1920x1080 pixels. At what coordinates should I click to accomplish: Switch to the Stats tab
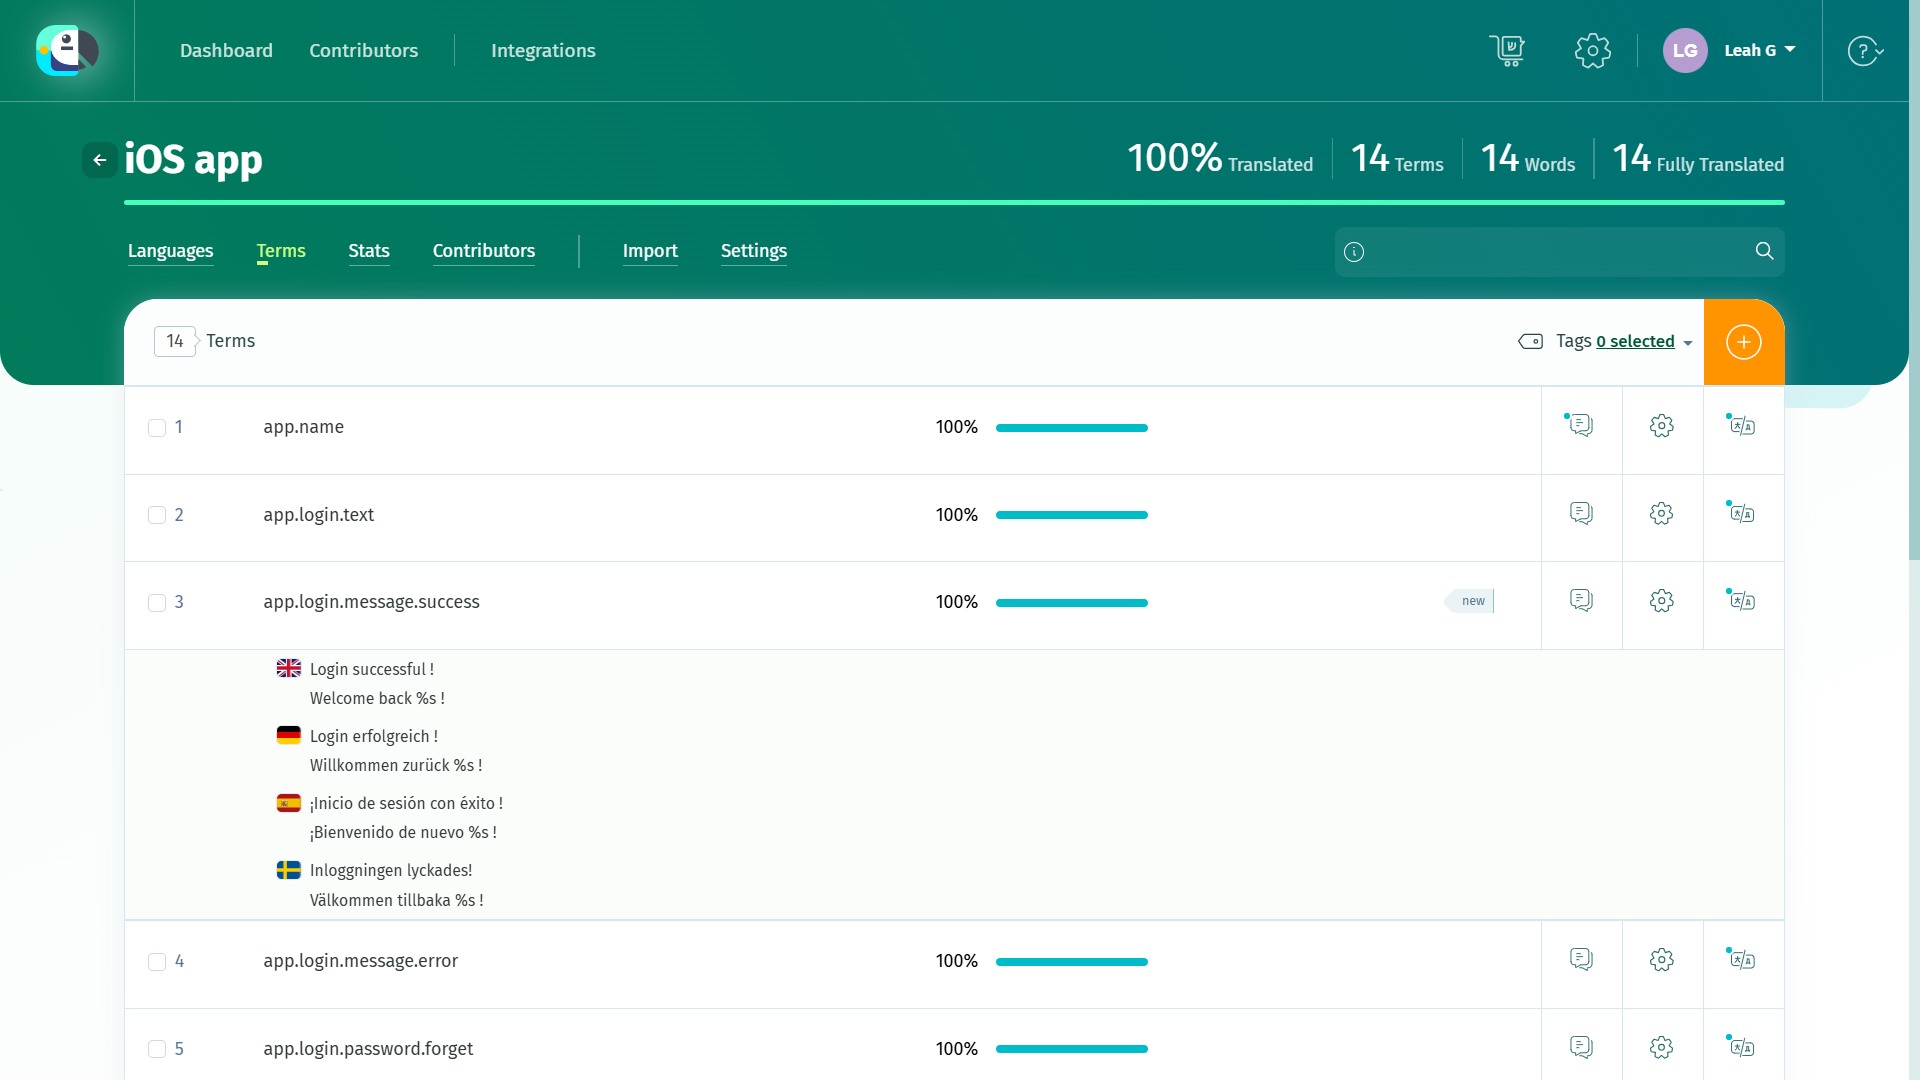pos(368,251)
